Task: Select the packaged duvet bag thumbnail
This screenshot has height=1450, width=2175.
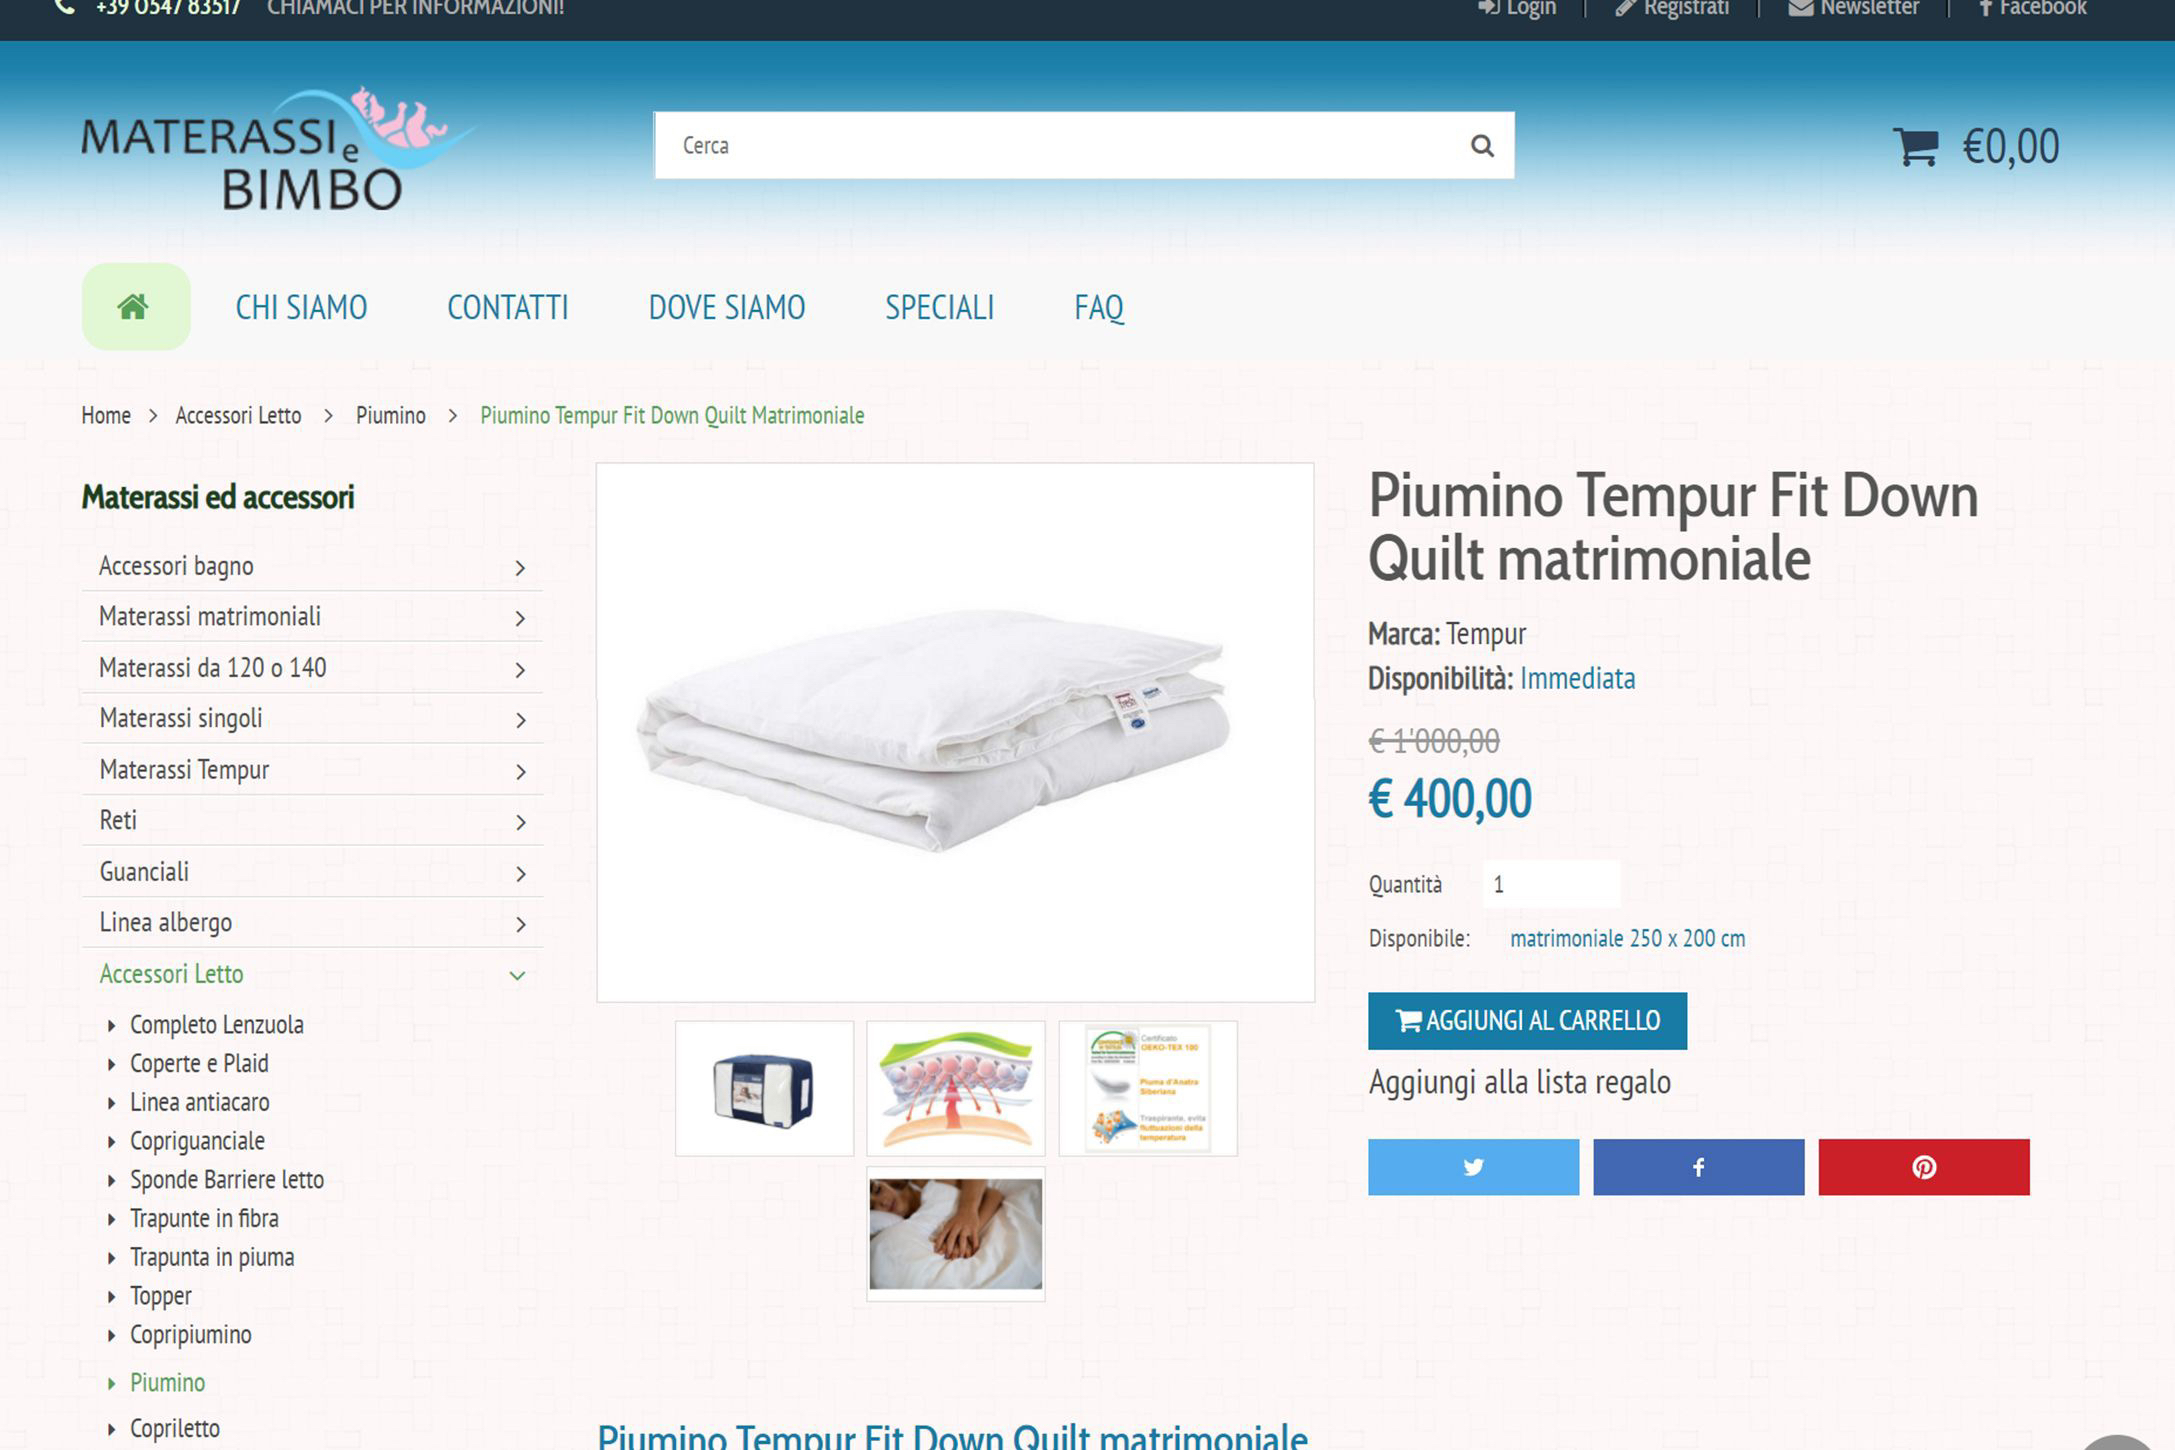Action: (764, 1088)
